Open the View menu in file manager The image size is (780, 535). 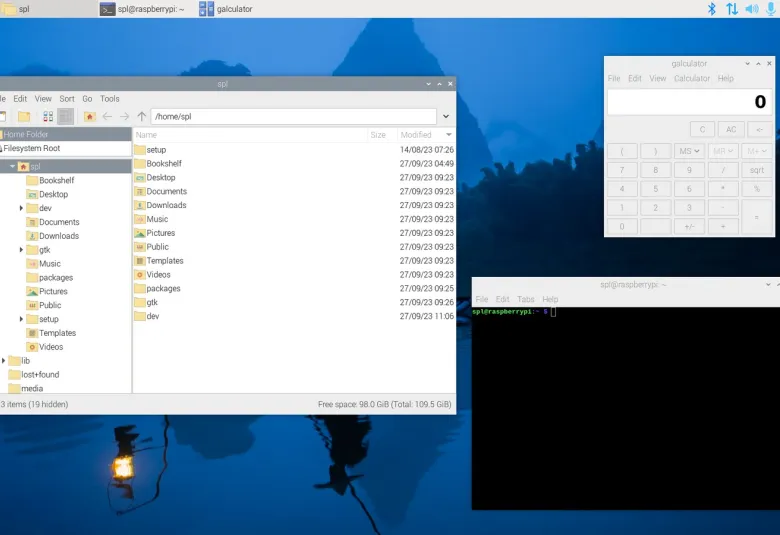(43, 99)
